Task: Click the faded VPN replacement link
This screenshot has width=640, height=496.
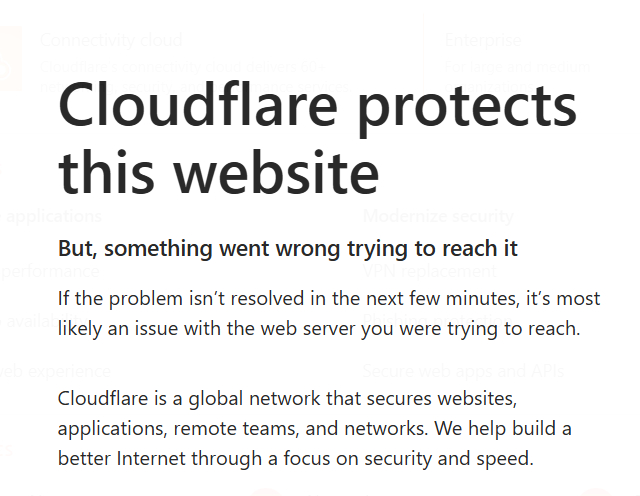Action: tap(429, 271)
